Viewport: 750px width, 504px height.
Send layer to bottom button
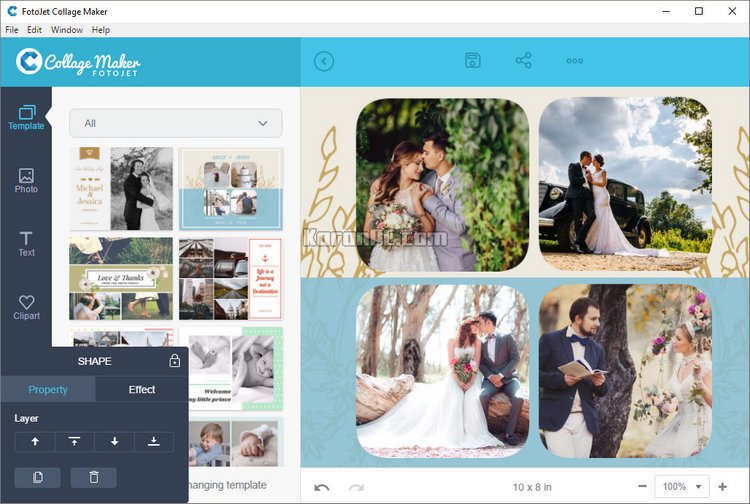point(153,442)
